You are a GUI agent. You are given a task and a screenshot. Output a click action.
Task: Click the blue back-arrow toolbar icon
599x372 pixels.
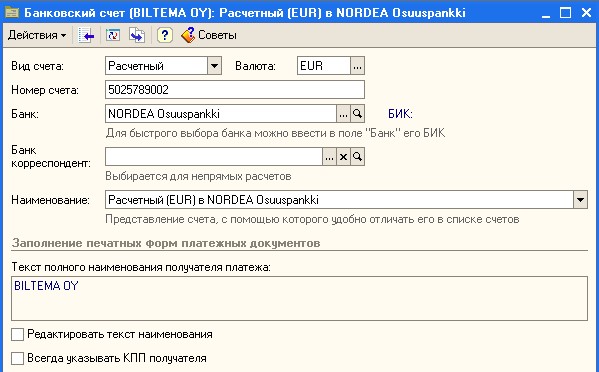(86, 36)
